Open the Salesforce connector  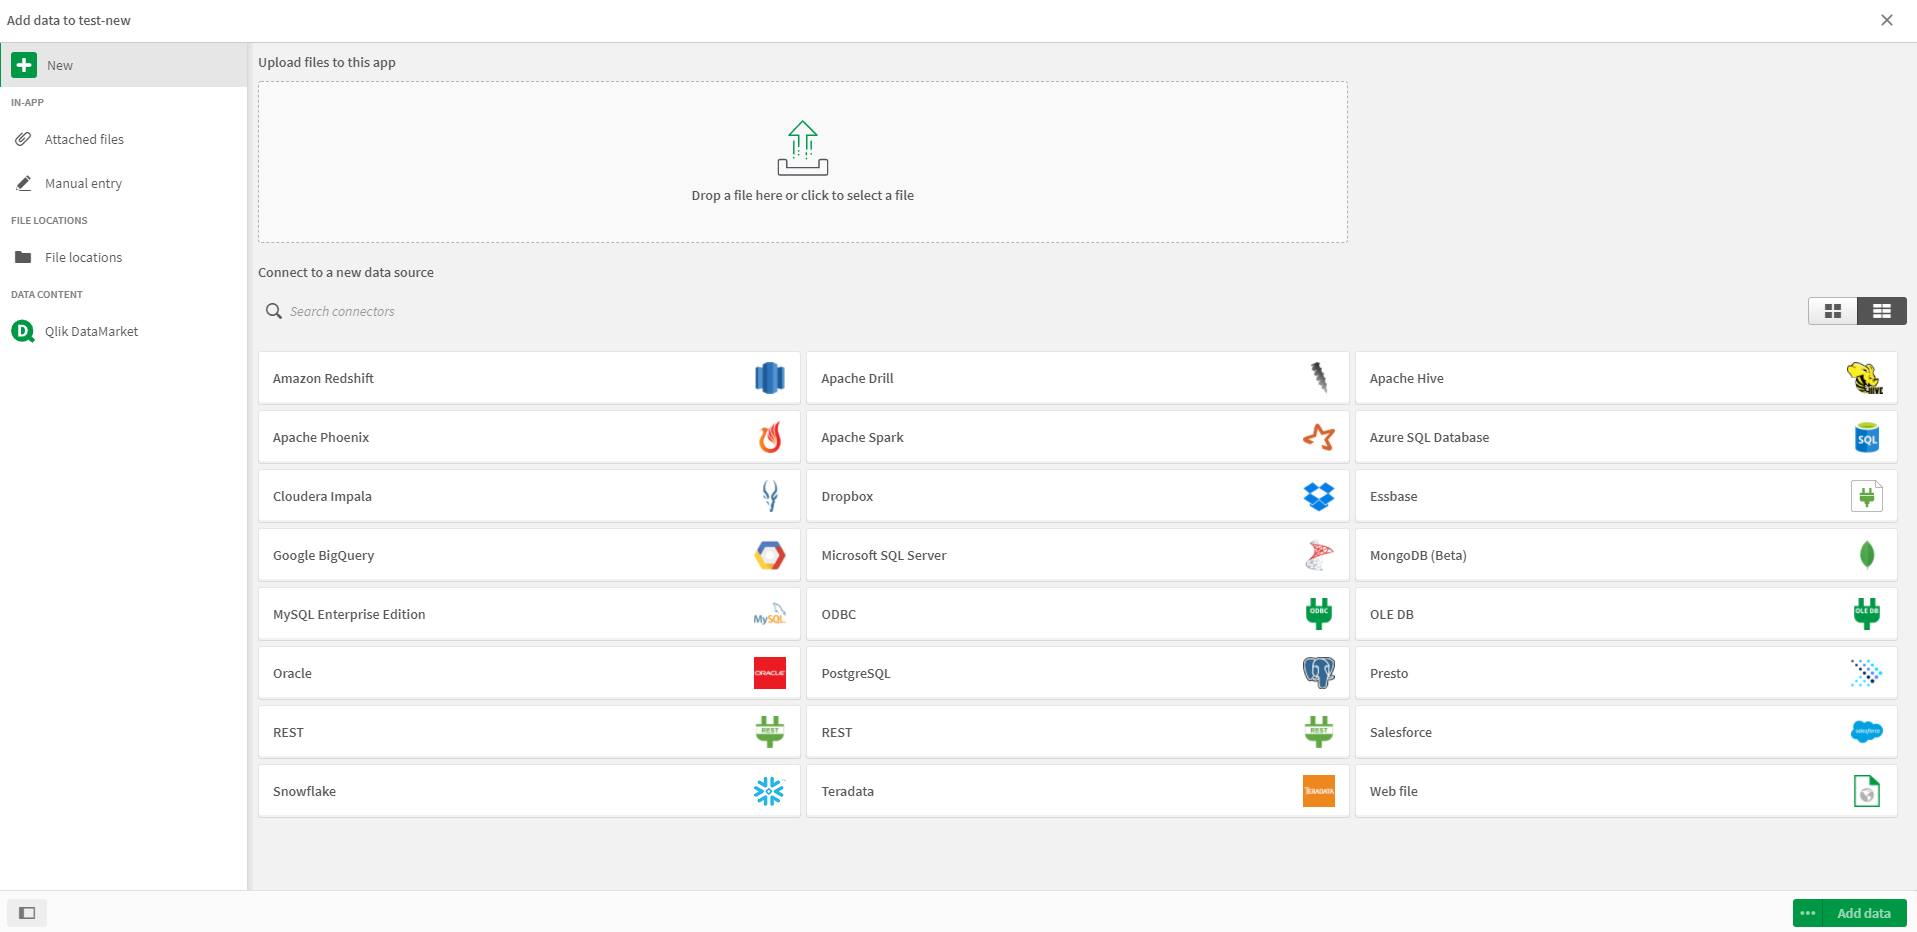[x=1624, y=732]
